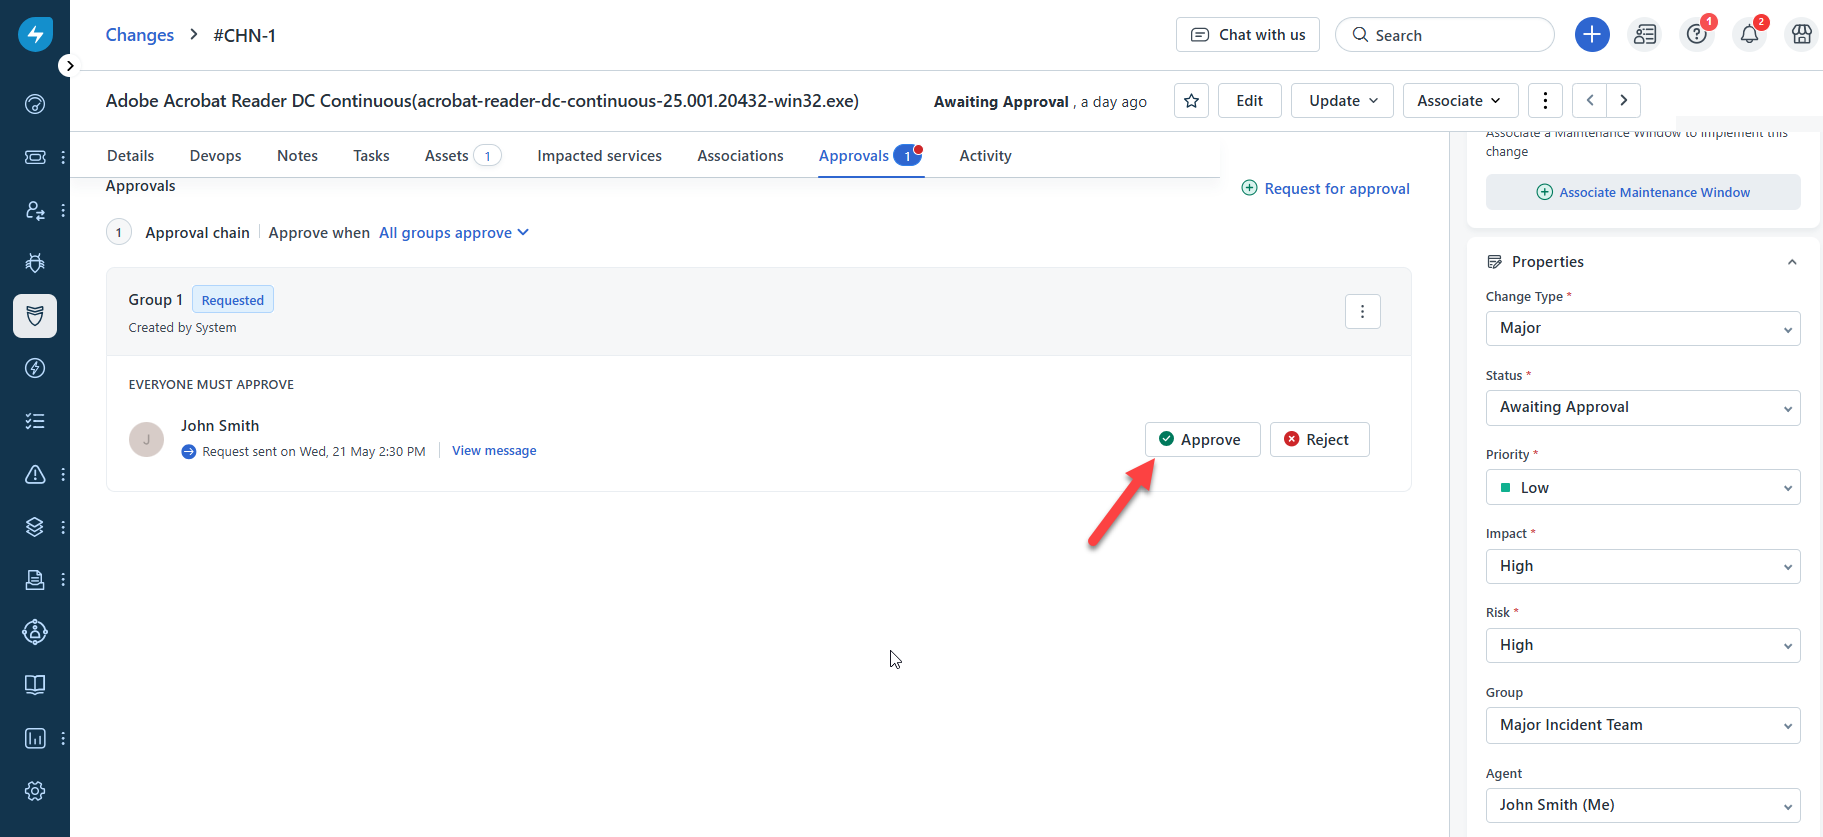Open the bug icon in sidebar
1823x837 pixels.
(x=35, y=263)
